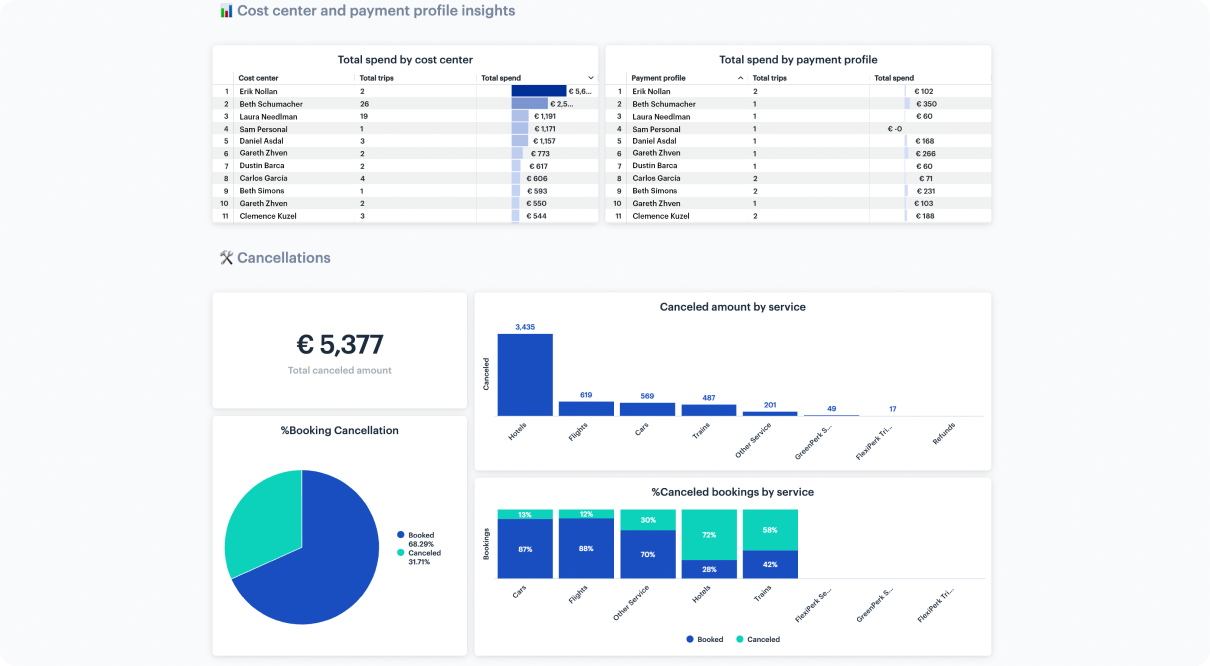Click the 58% canceled segment for Trains
Viewport: 1210px width, 666px height.
[x=770, y=530]
